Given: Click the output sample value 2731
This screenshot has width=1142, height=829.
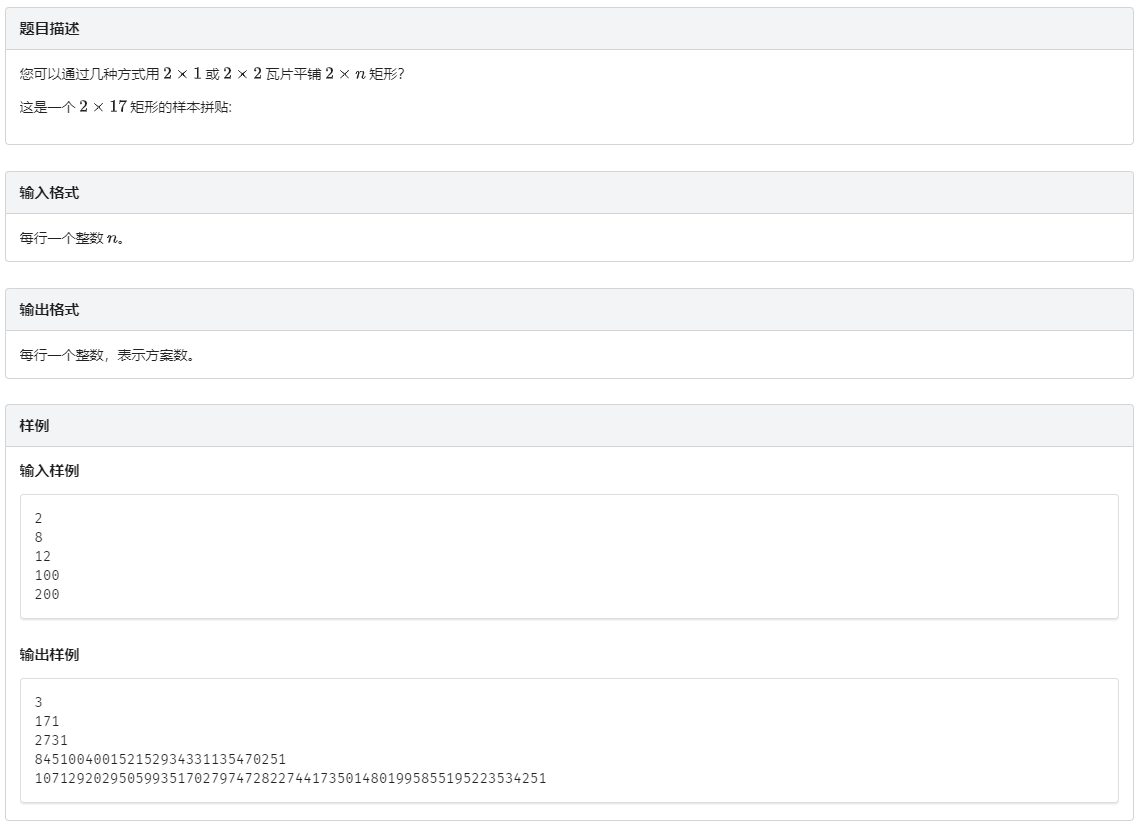Looking at the screenshot, I should point(51,740).
